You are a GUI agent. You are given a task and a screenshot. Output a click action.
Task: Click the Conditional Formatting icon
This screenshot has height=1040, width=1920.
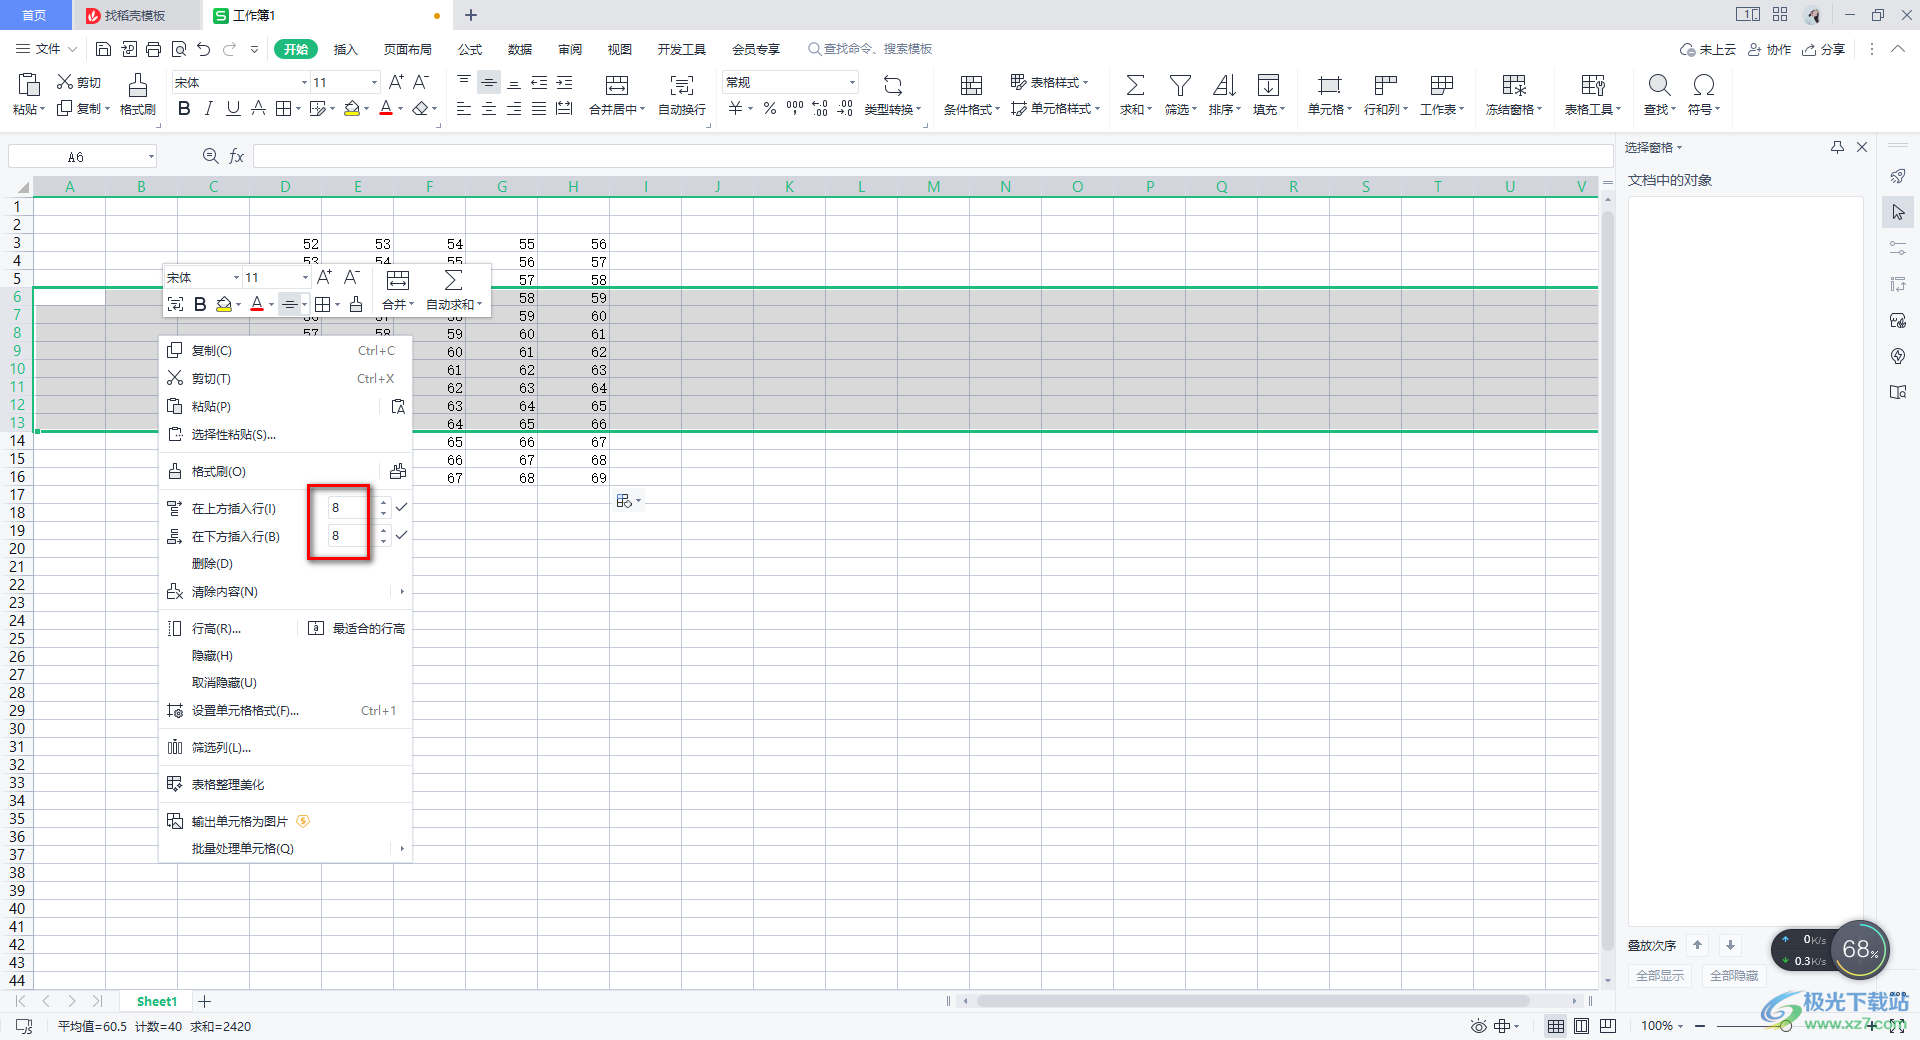coord(971,85)
